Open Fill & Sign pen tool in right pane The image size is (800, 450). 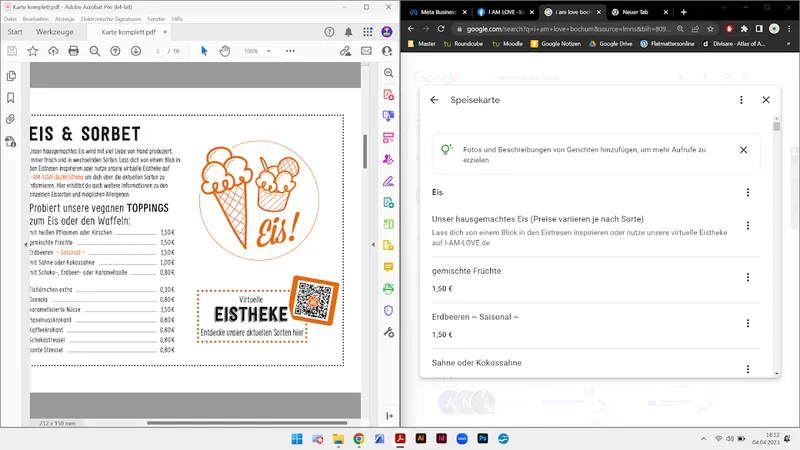388,181
